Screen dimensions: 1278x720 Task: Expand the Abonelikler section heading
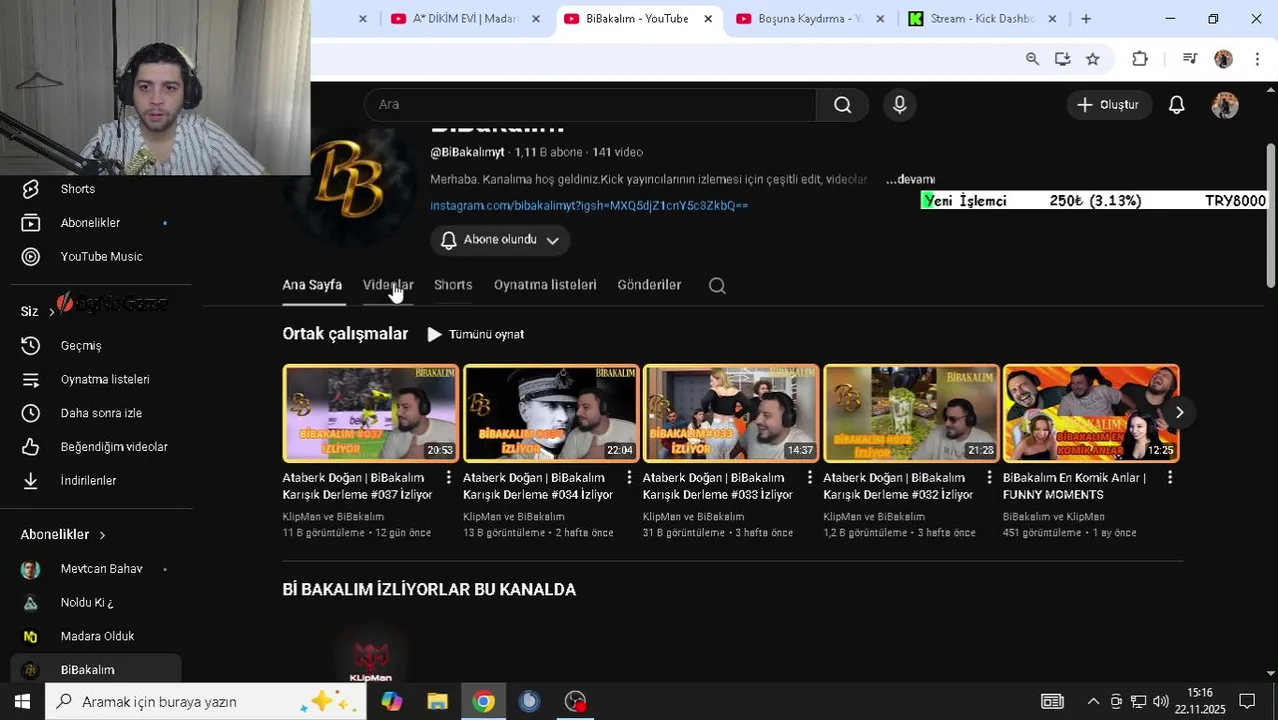click(x=63, y=535)
